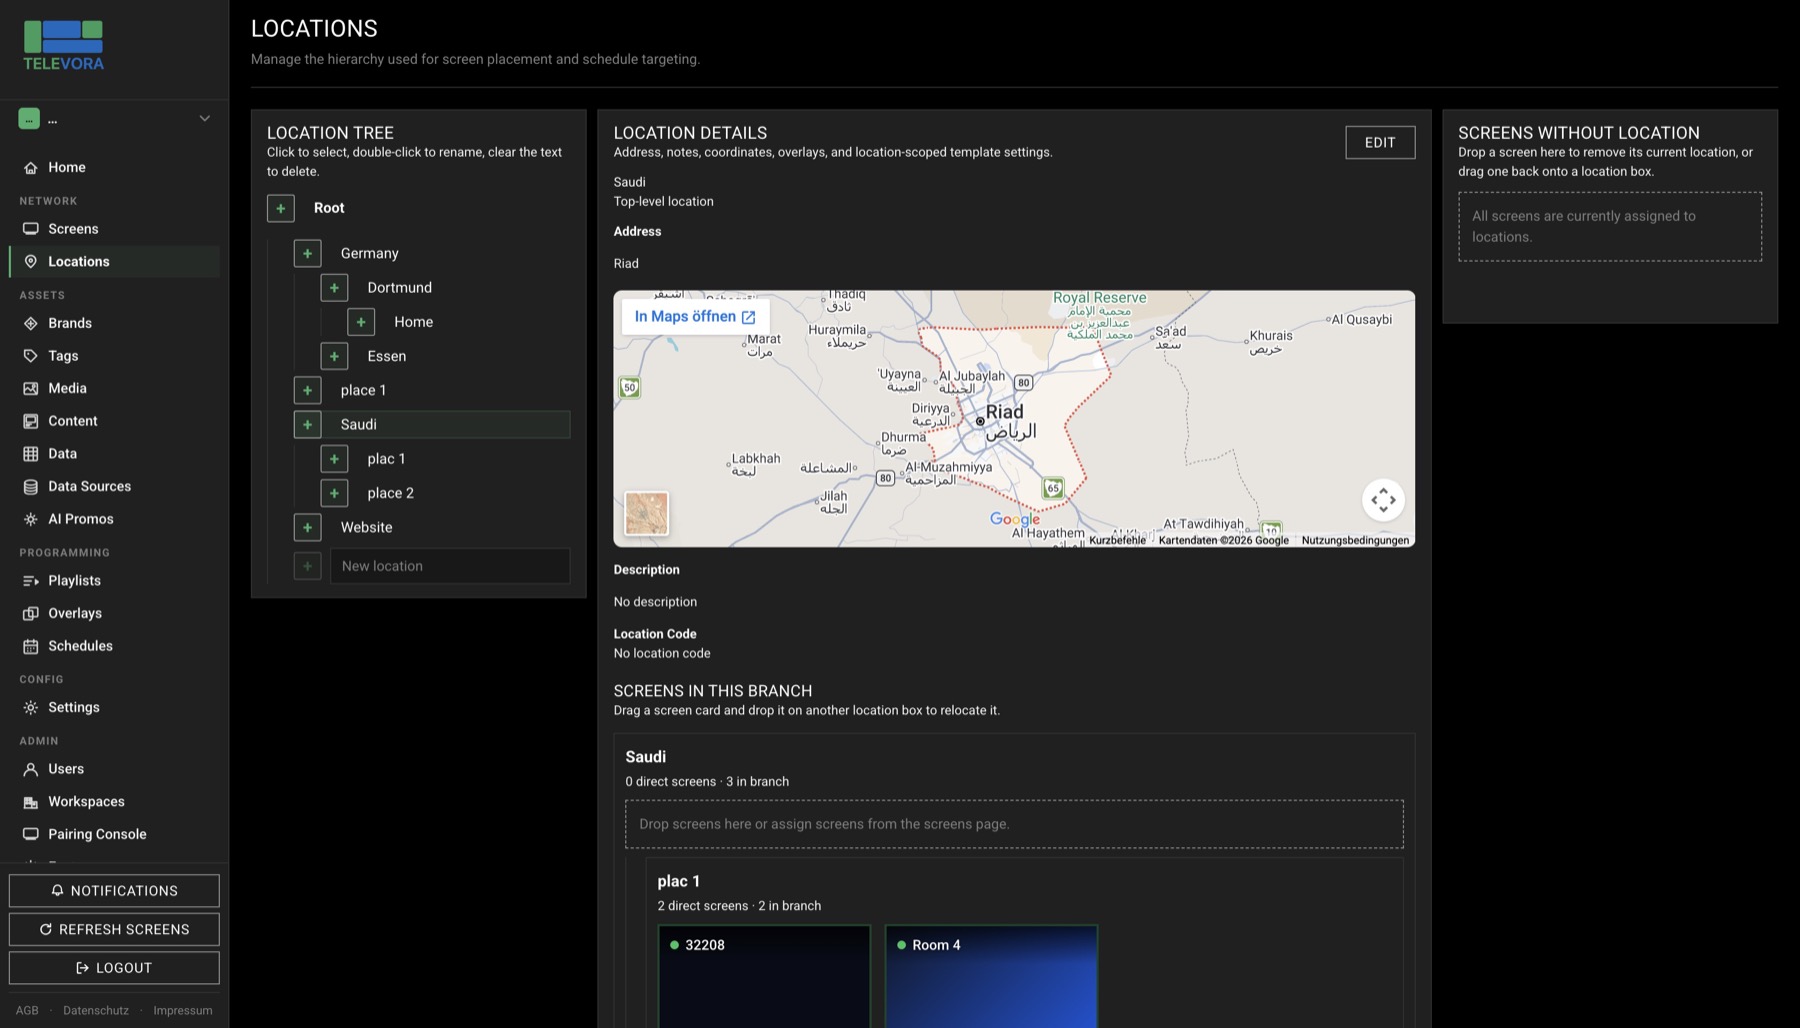Click the Room 4 screen card
Image resolution: width=1800 pixels, height=1028 pixels.
coord(991,976)
